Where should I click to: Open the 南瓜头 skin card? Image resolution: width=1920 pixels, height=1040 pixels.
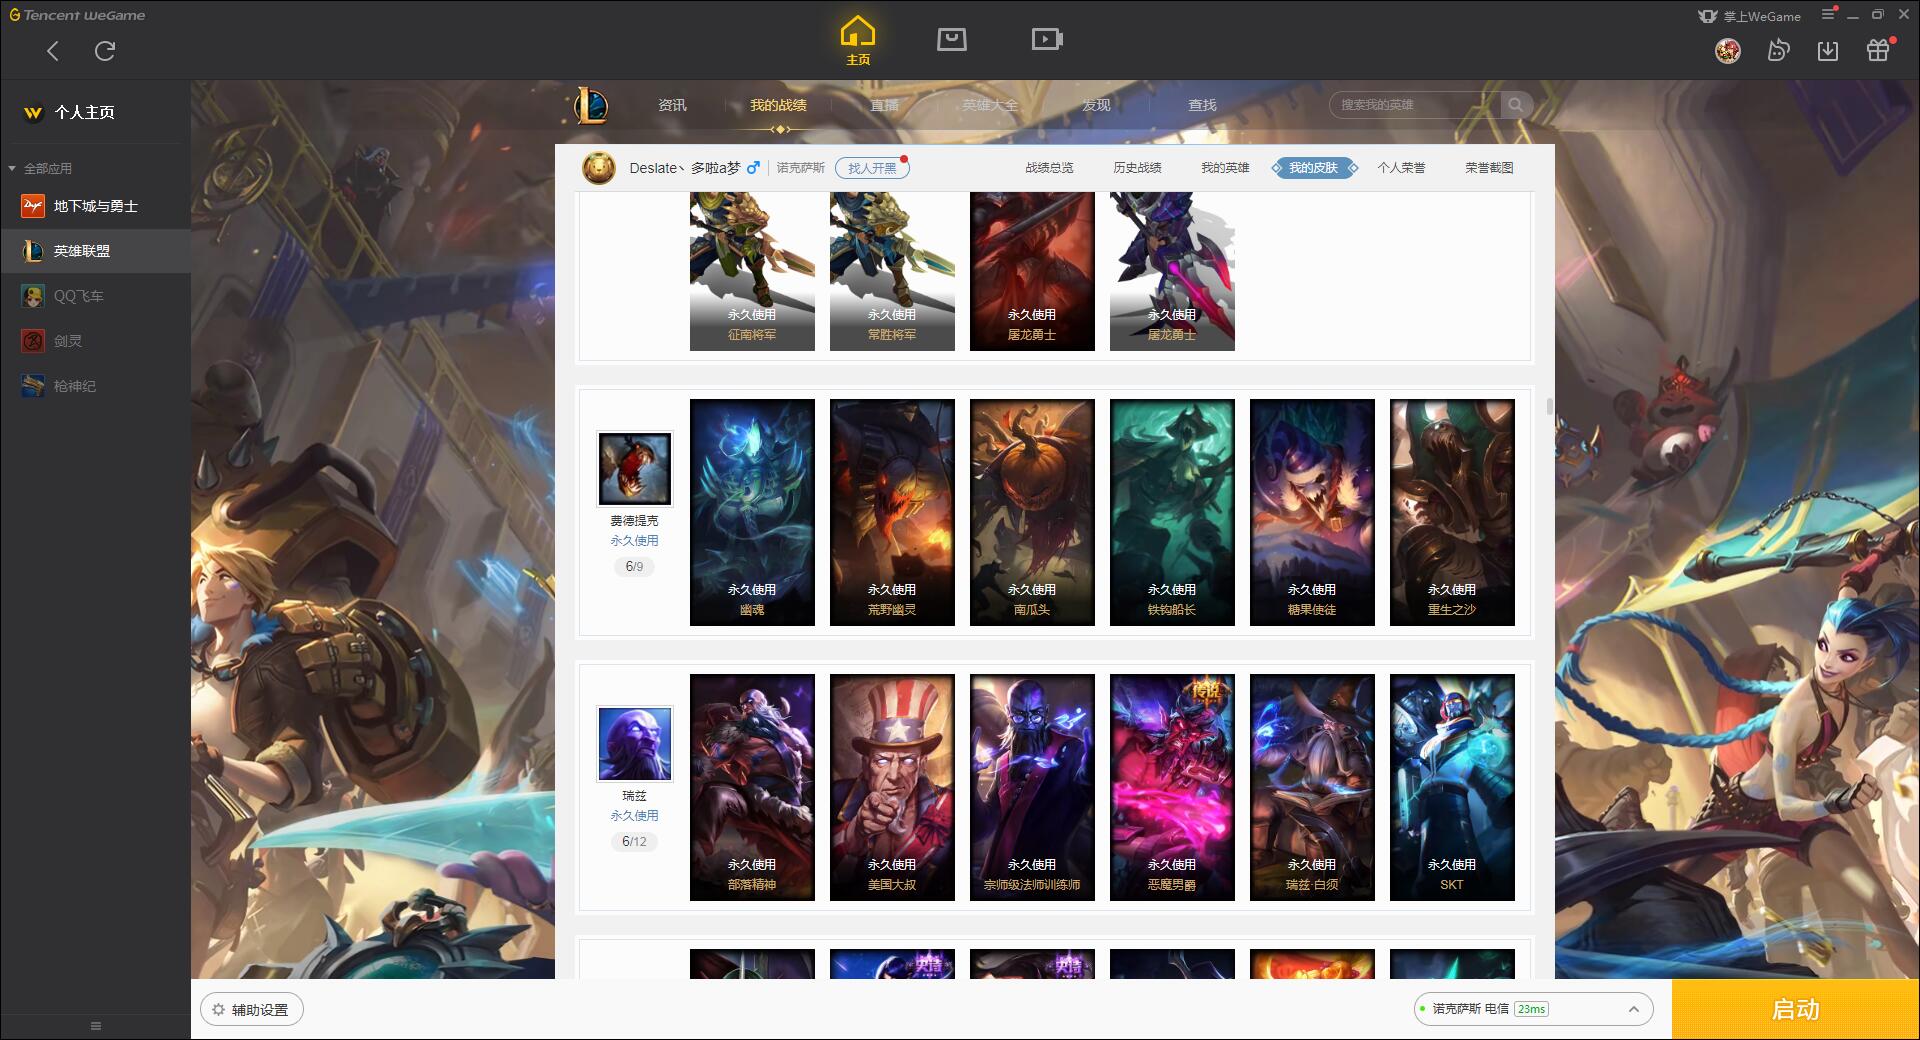[x=1032, y=512]
